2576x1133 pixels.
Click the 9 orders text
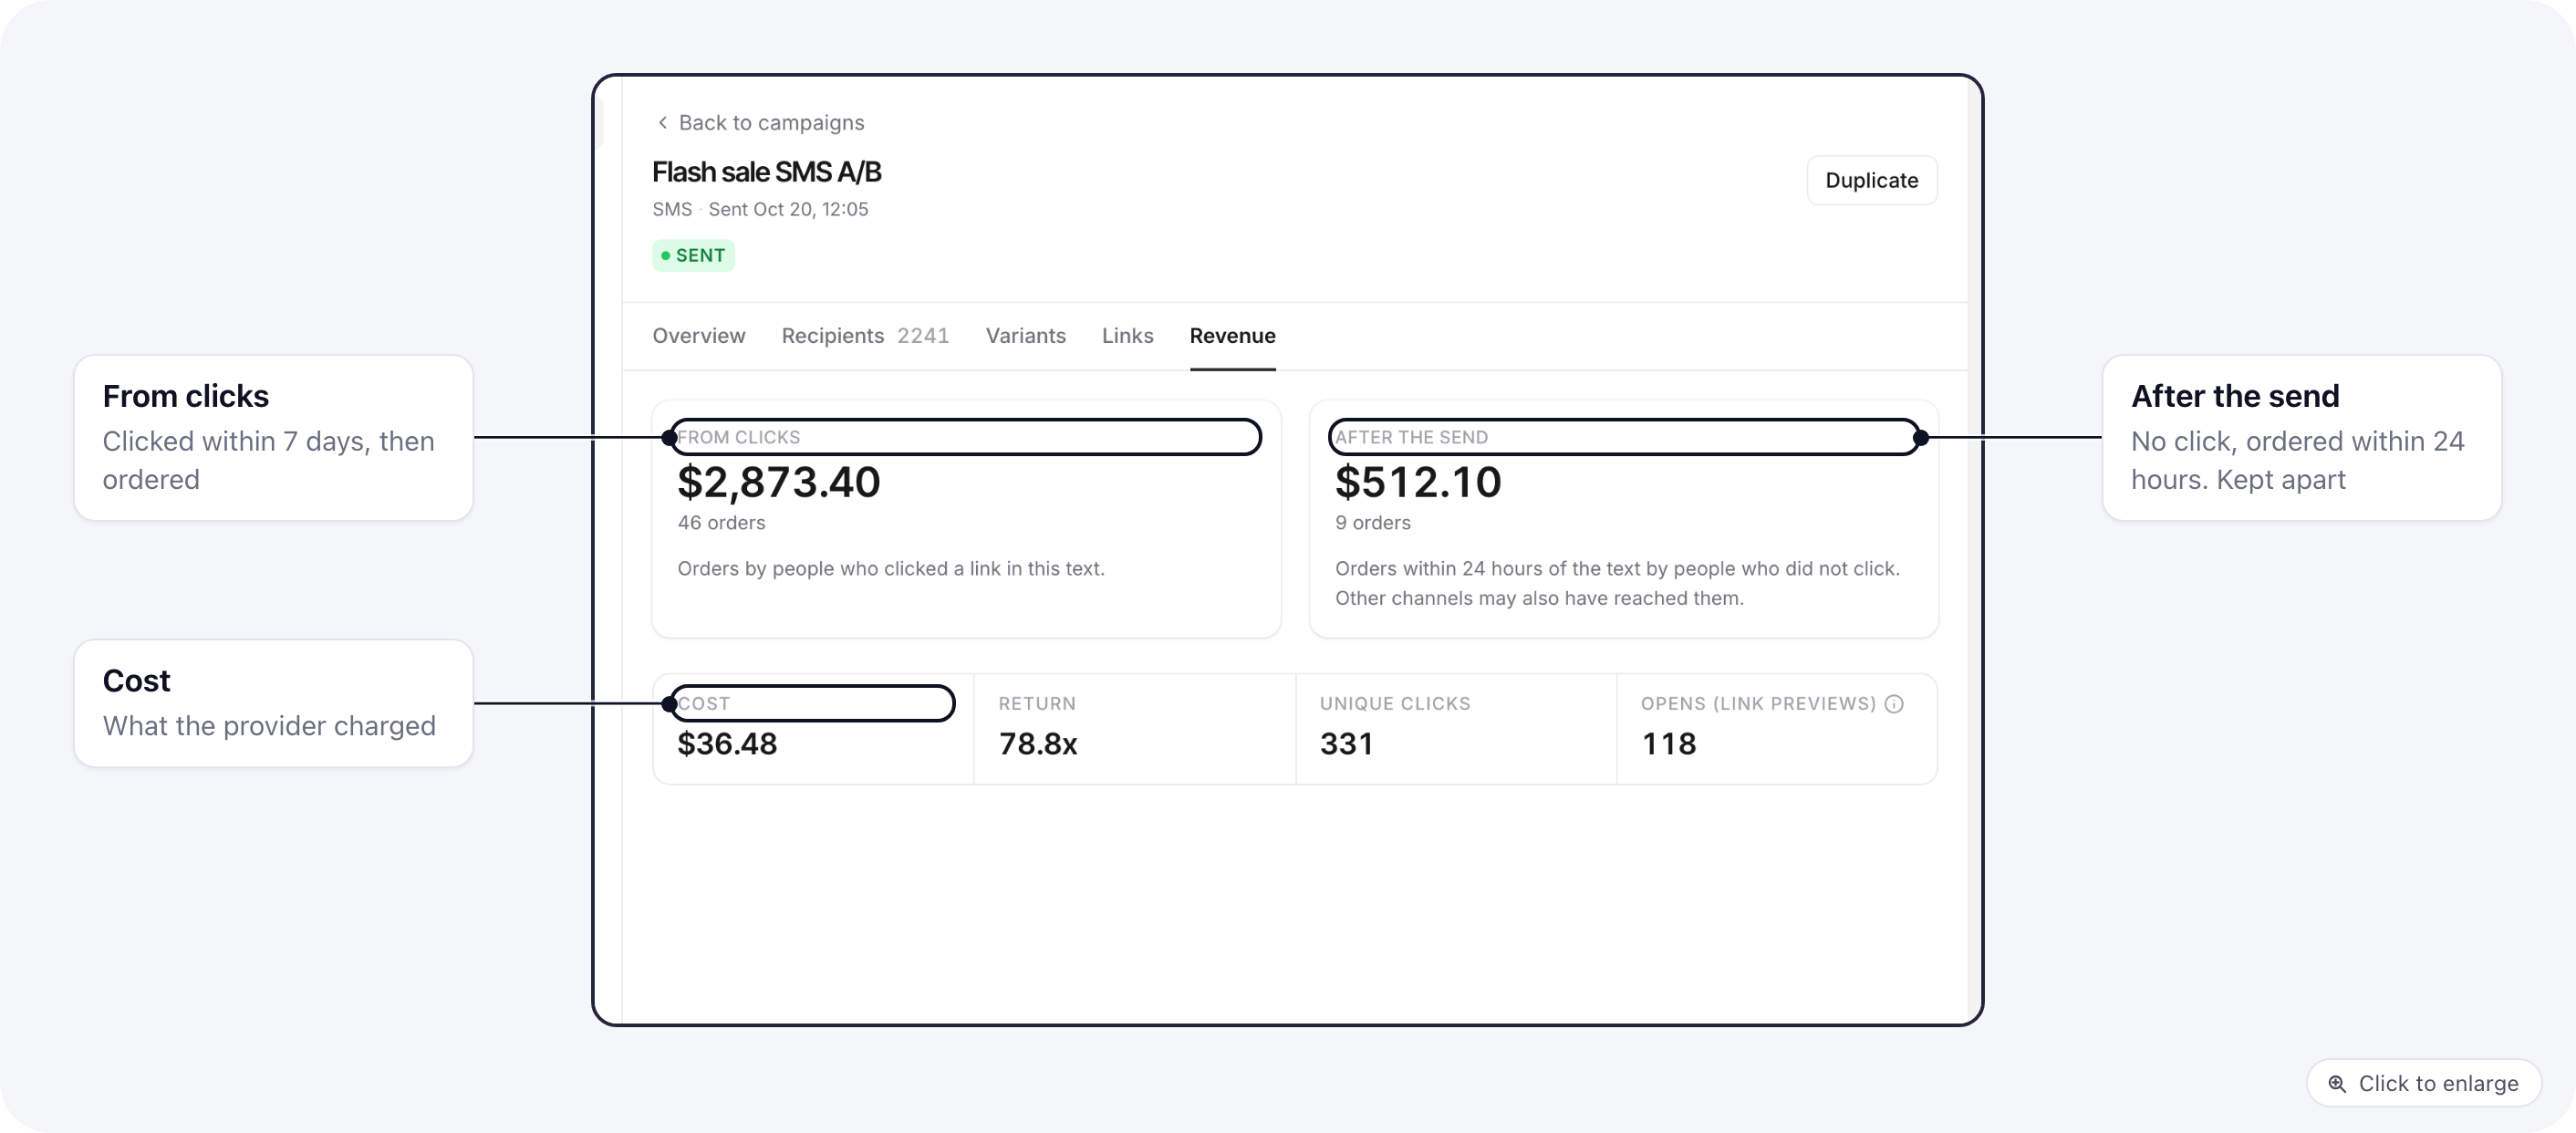click(x=1373, y=523)
